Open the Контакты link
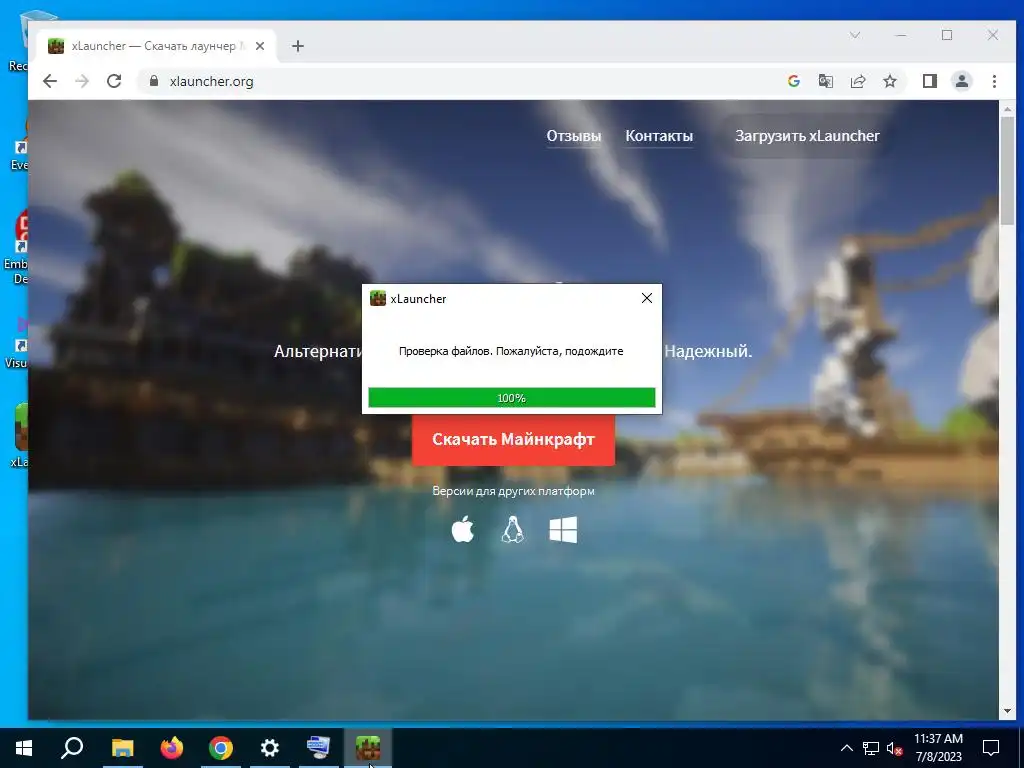Screen dimensions: 1024x768 tap(659, 136)
